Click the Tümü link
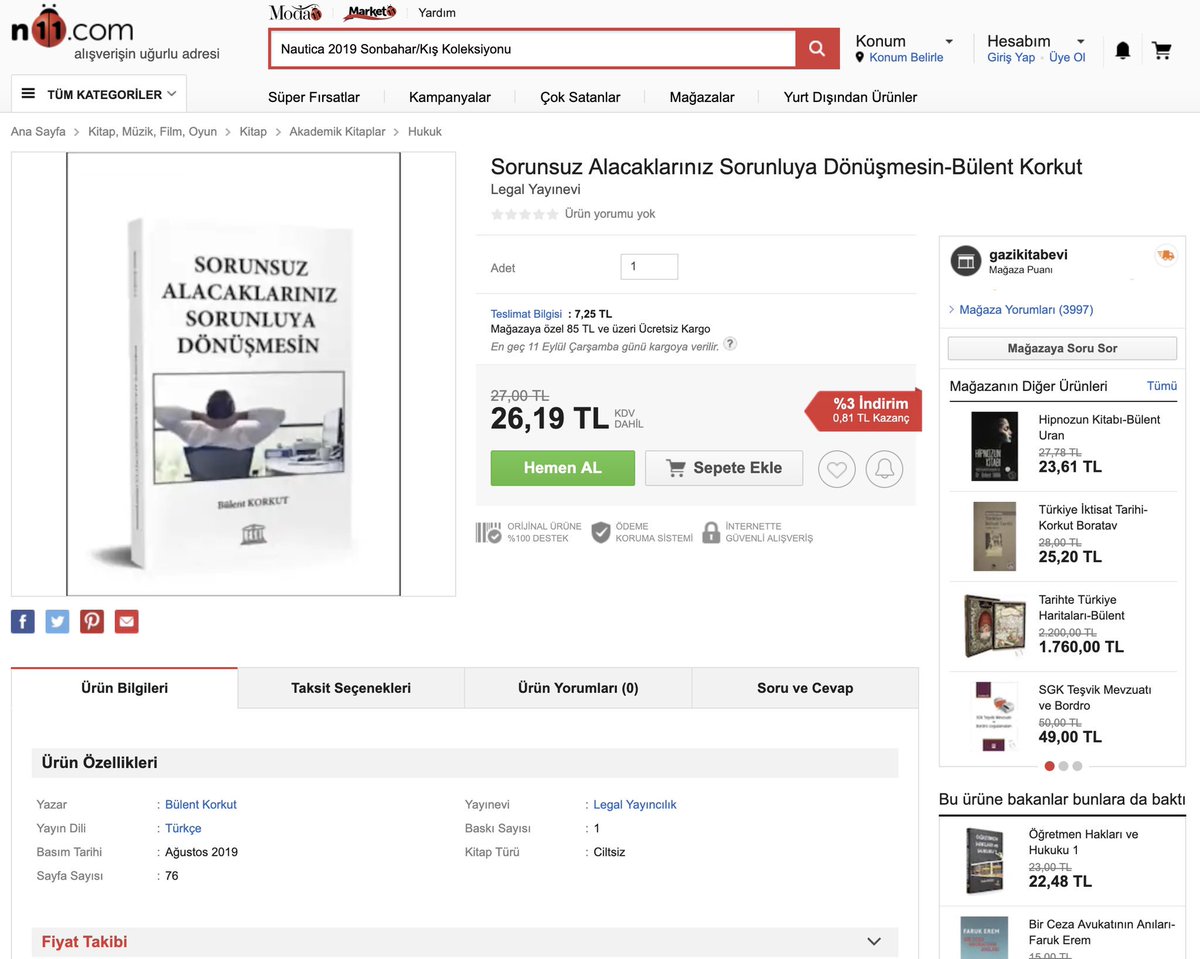The image size is (1200, 959). point(1162,386)
